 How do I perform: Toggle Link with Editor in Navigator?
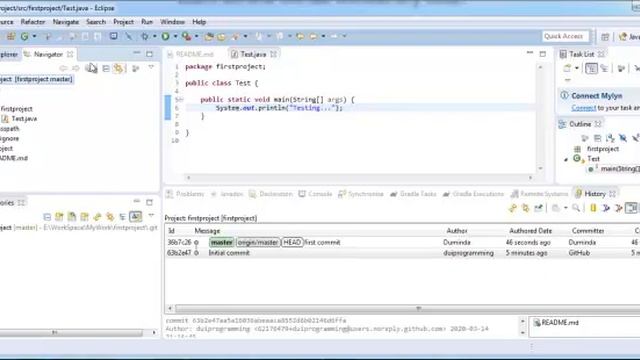click(x=118, y=68)
